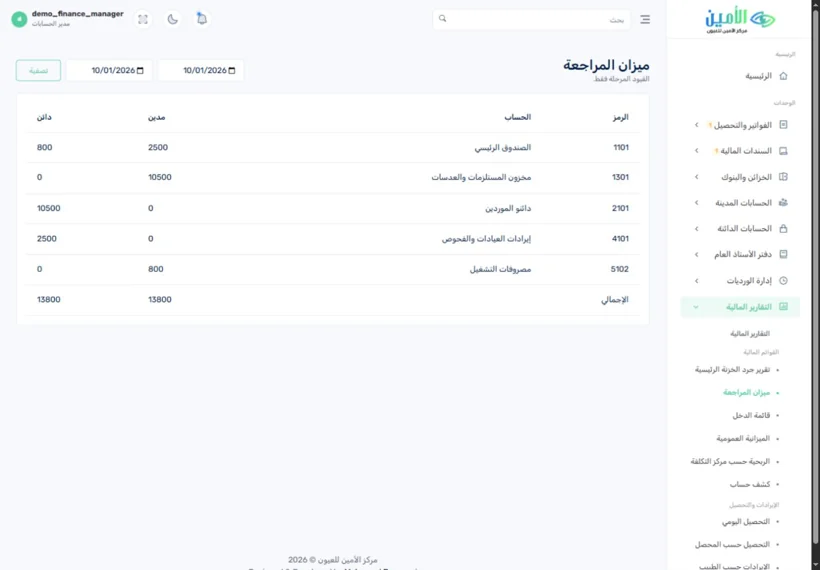Click credit value 800 in الصندوق الرئيسي row

point(44,147)
